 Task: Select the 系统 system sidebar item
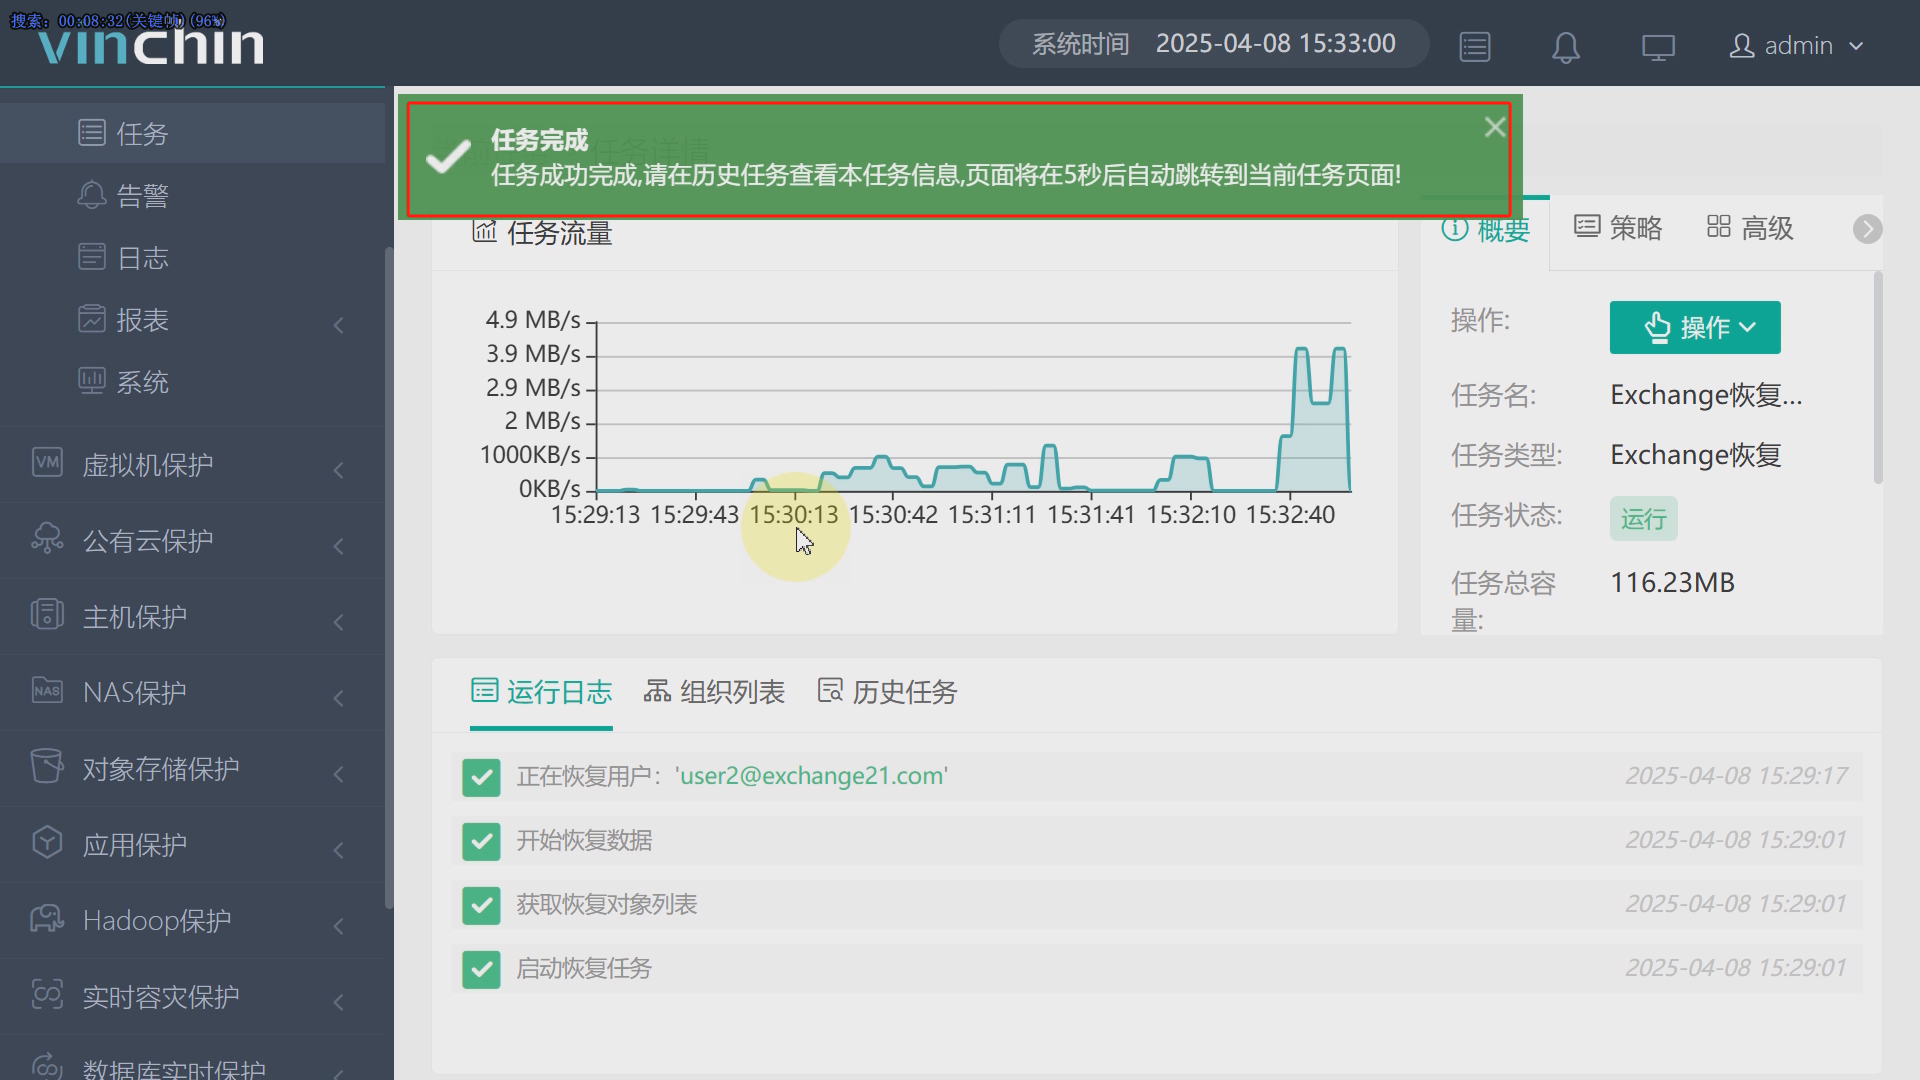(x=142, y=382)
